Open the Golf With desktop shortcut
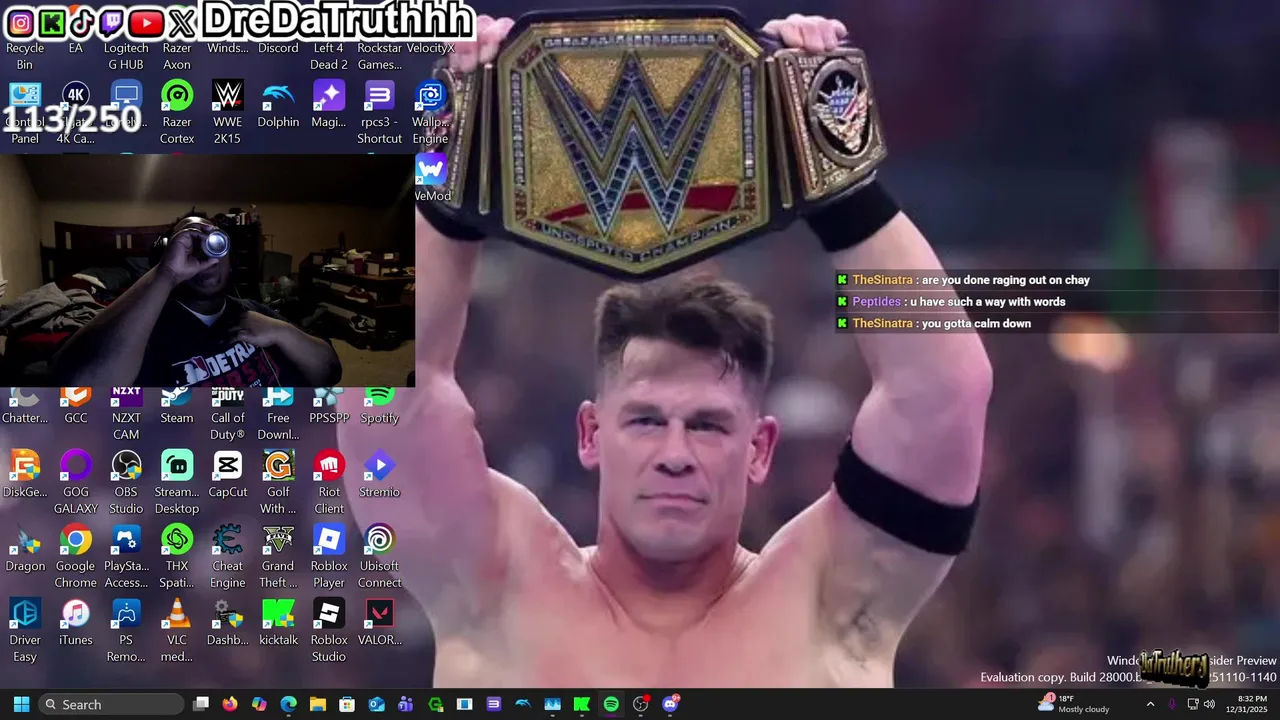 click(278, 482)
